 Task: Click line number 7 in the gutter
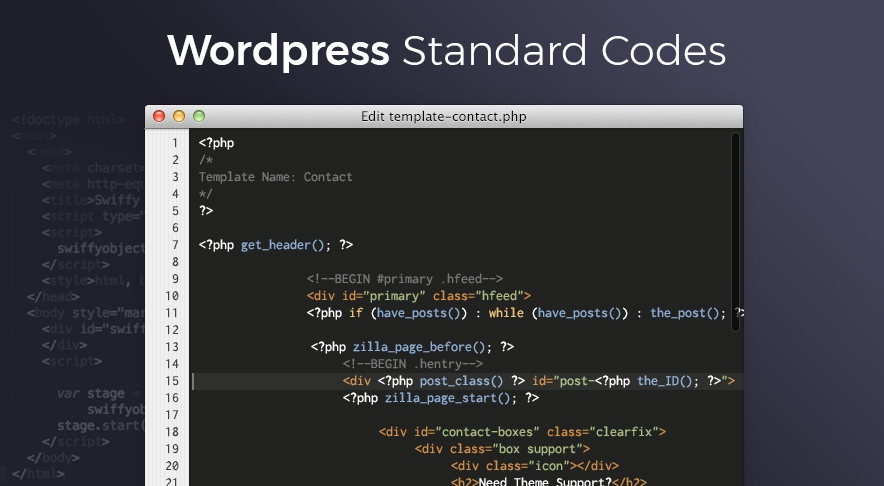point(175,245)
